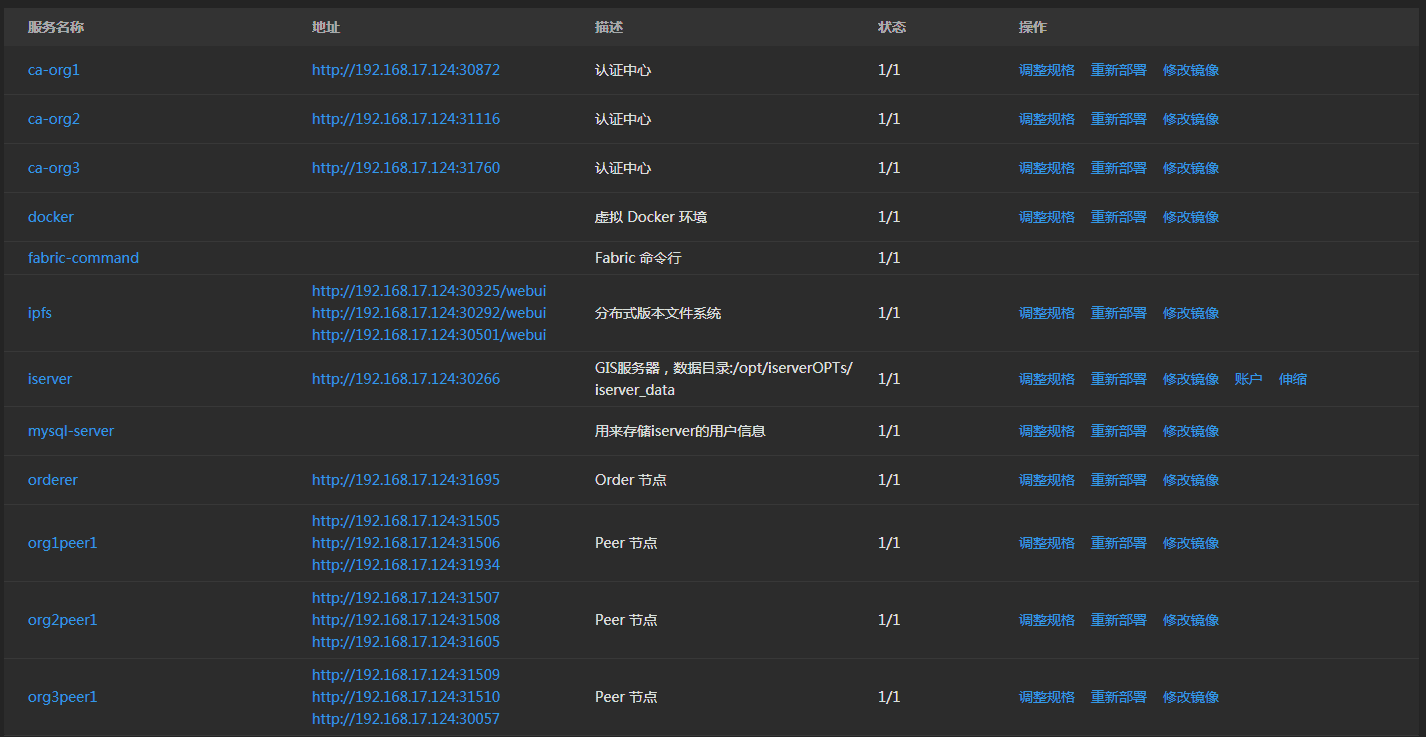Click 伸缩 for the iserver service
This screenshot has width=1426, height=737.
pyautogui.click(x=1292, y=379)
